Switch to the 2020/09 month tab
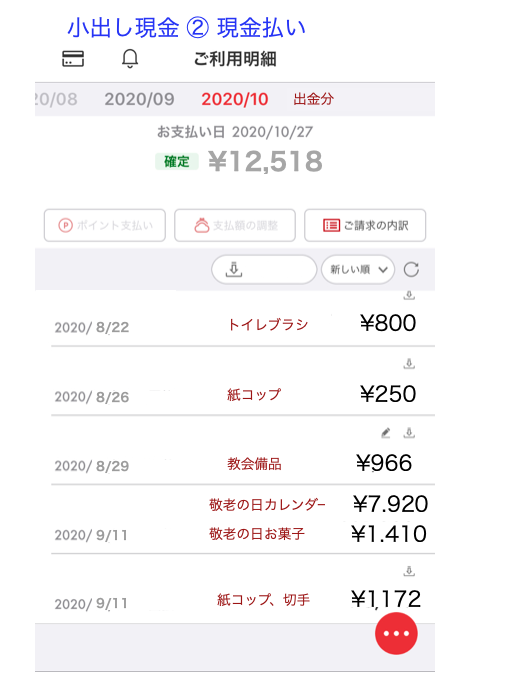The image size is (518, 686). [x=139, y=99]
